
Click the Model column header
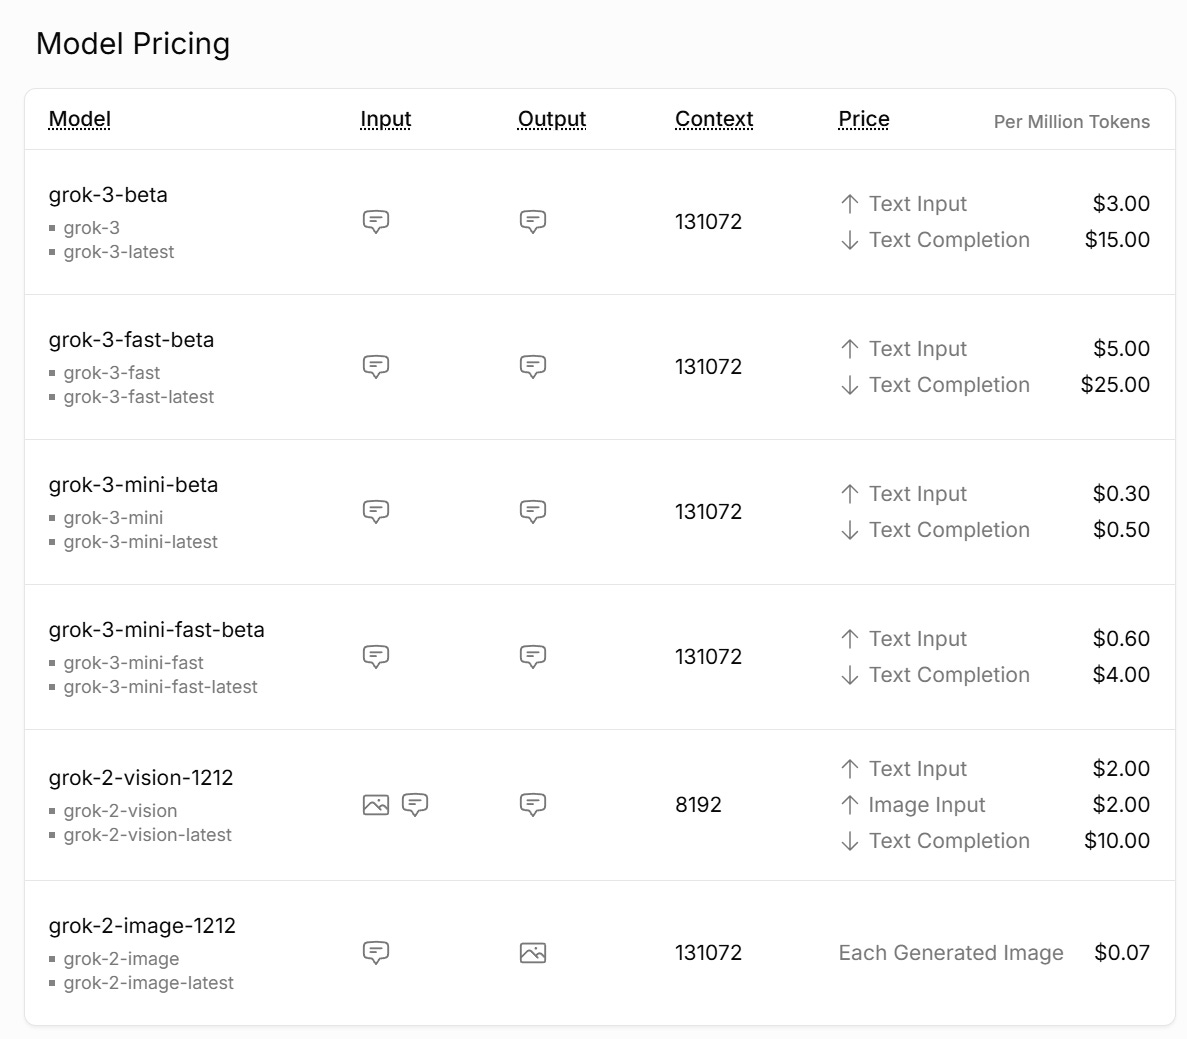pos(80,119)
